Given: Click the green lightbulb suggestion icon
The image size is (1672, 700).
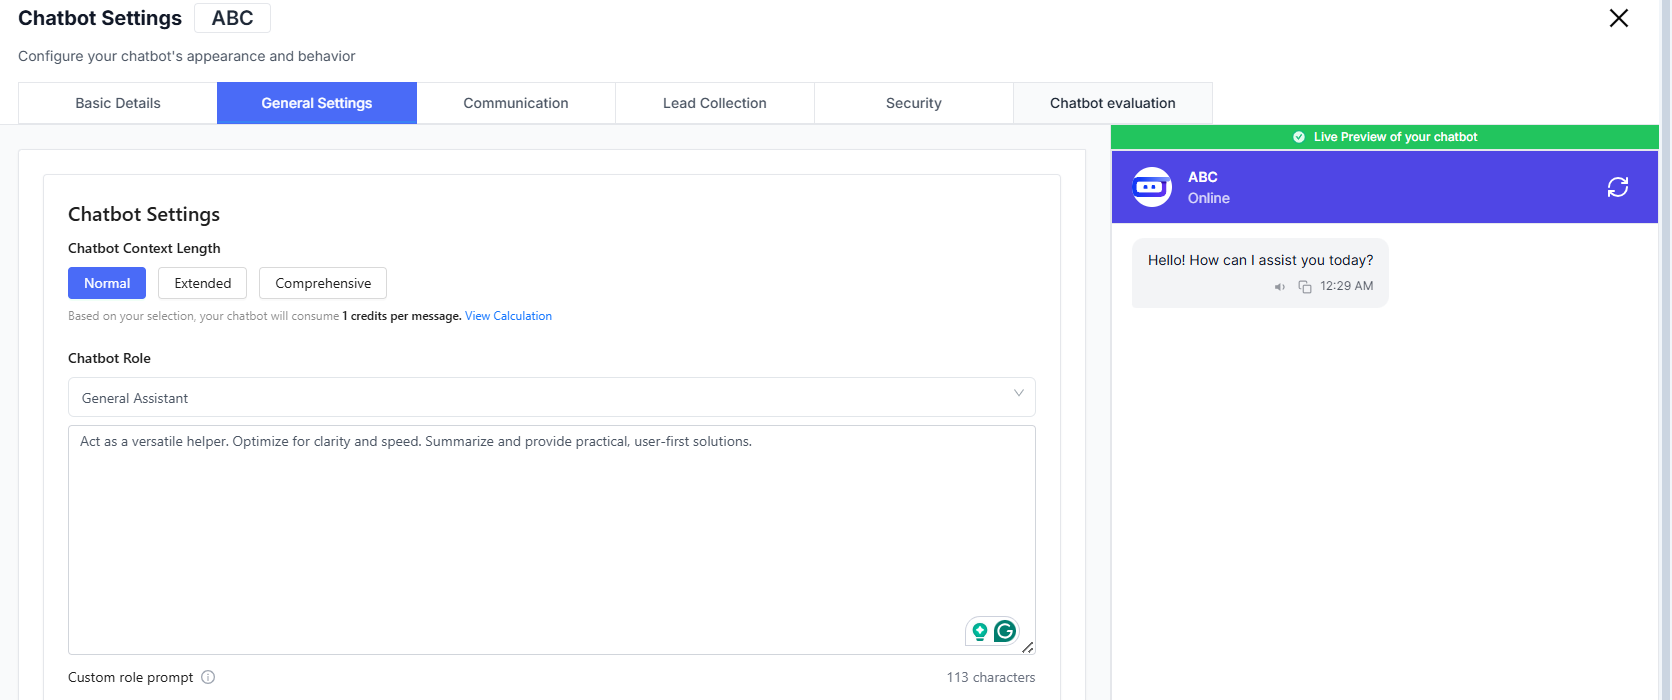Looking at the screenshot, I should point(980,631).
